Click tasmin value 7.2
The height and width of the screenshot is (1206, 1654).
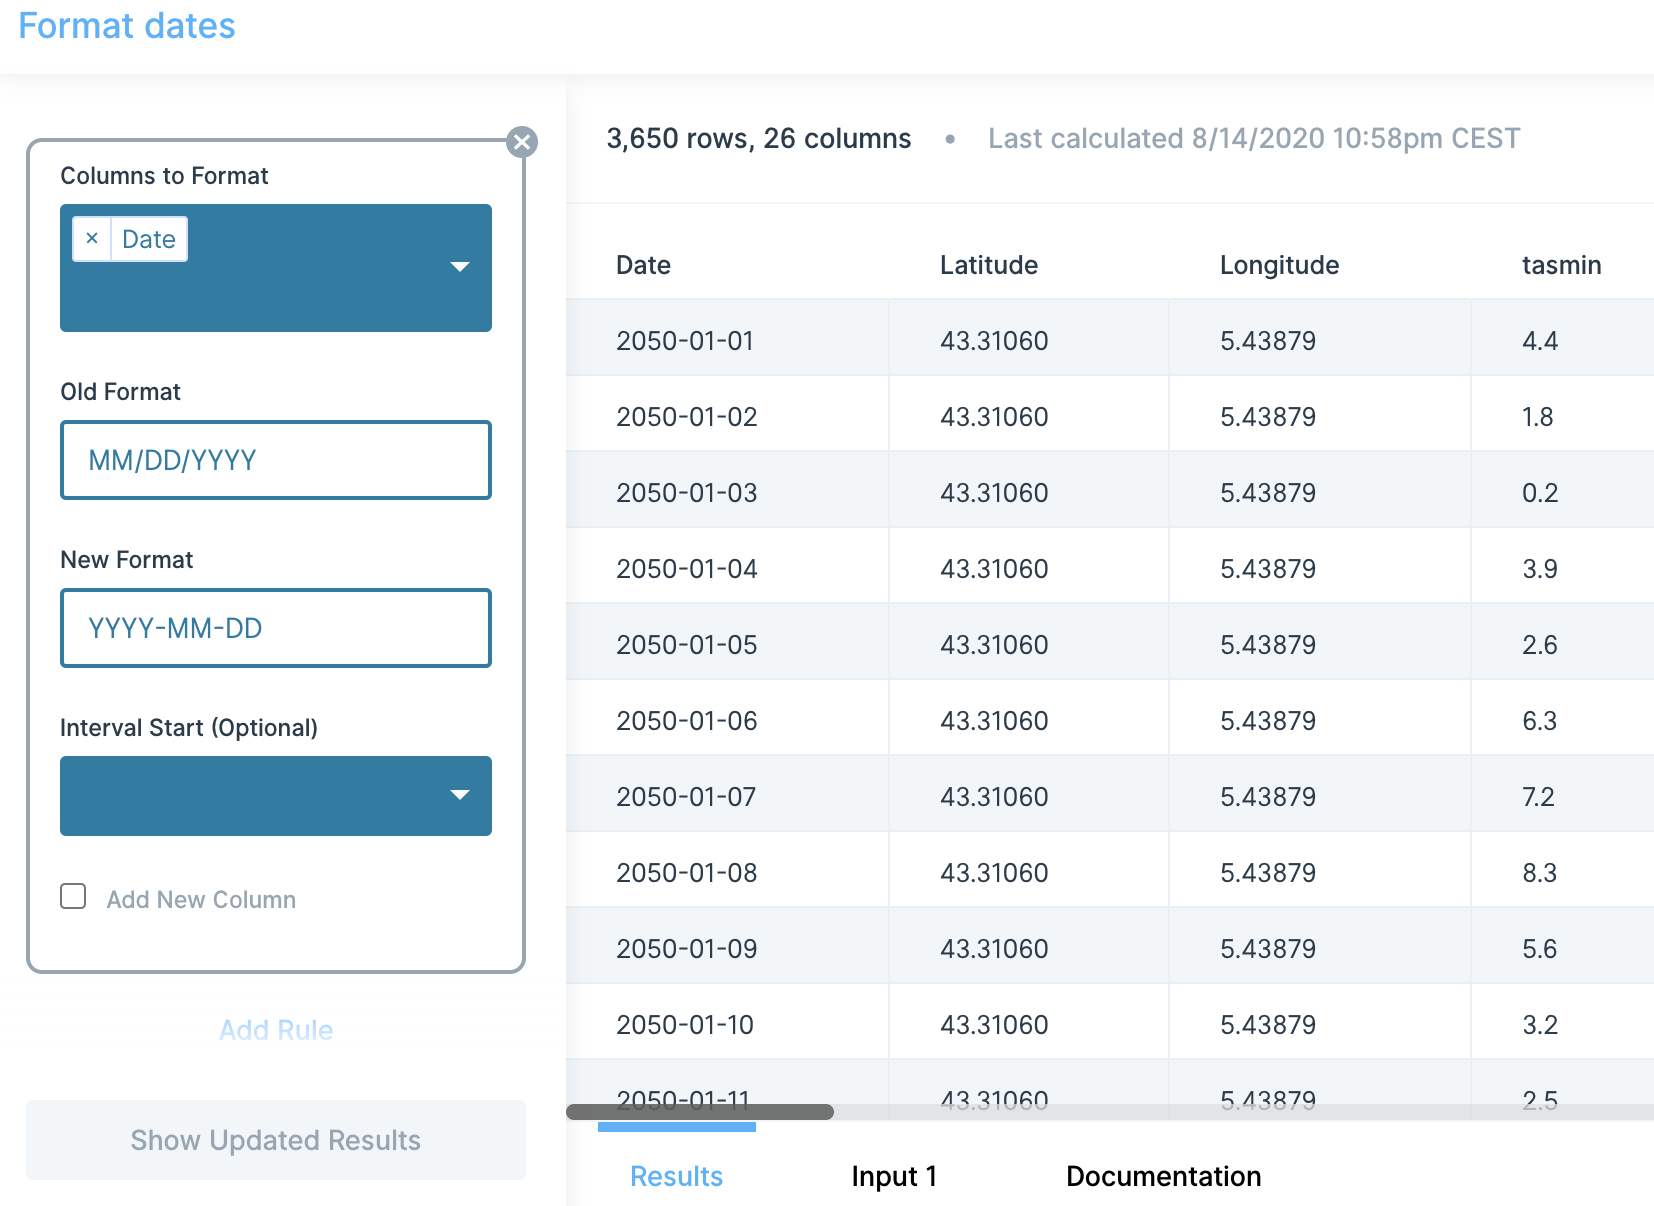(1538, 797)
